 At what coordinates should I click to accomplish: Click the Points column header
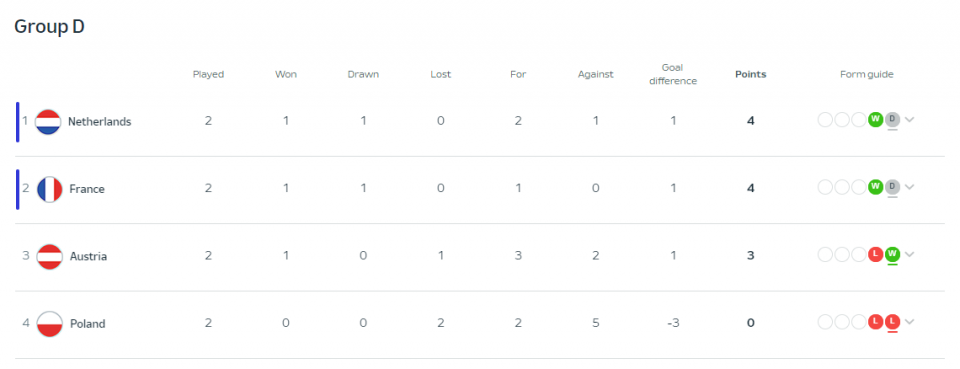point(751,75)
